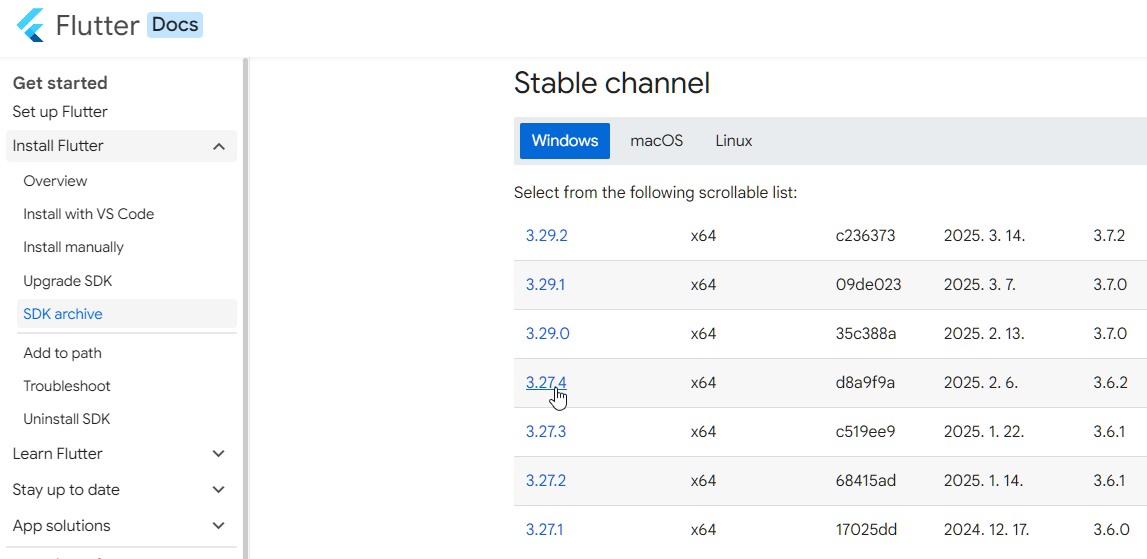Click the release date 2025. 3. 7.

[x=979, y=285]
